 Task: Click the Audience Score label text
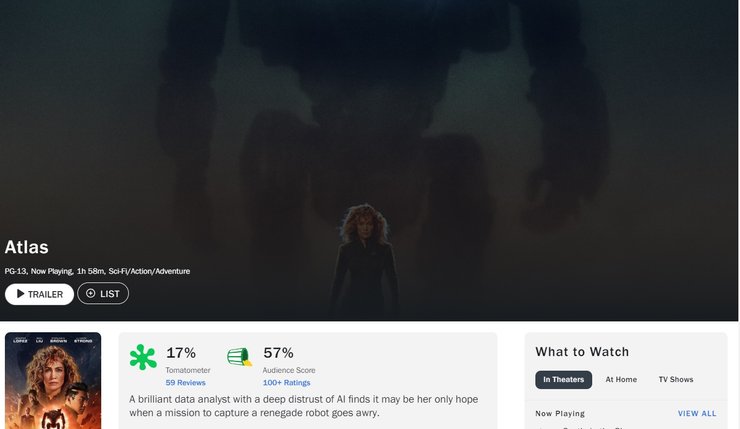pos(289,370)
